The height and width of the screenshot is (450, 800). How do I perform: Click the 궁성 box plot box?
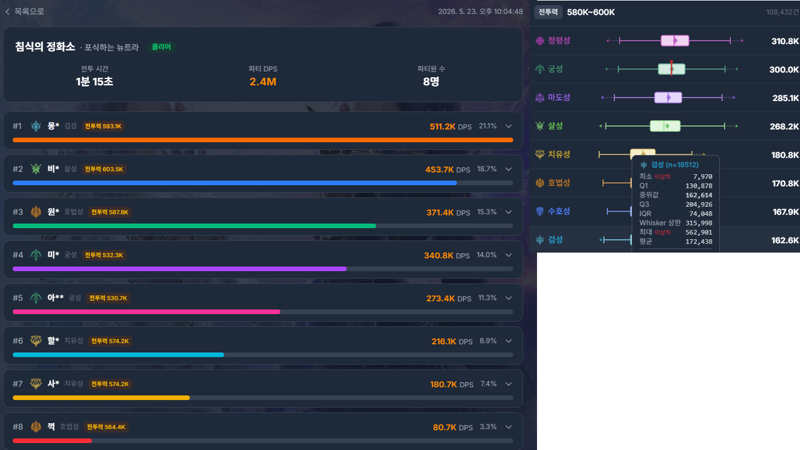[x=671, y=69]
